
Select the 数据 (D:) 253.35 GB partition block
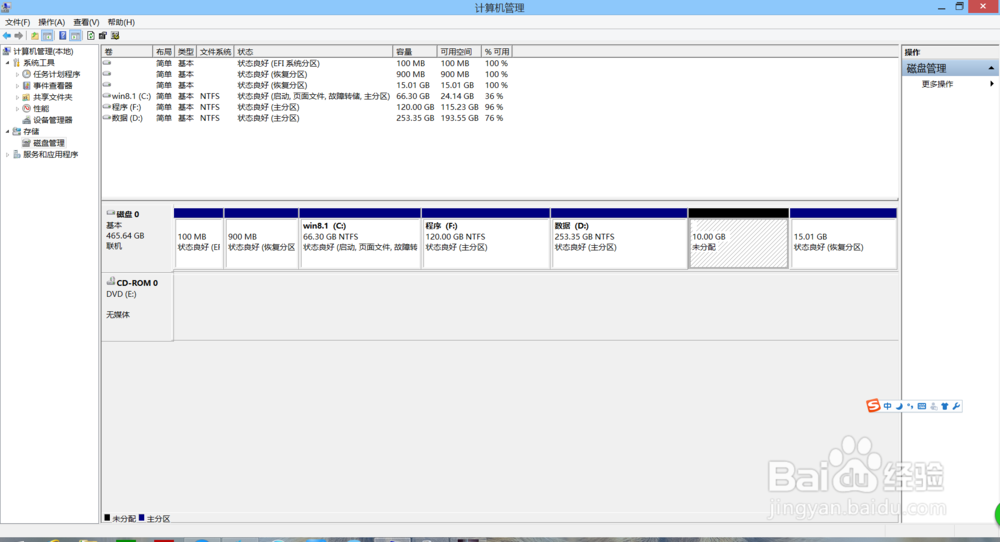pyautogui.click(x=619, y=238)
